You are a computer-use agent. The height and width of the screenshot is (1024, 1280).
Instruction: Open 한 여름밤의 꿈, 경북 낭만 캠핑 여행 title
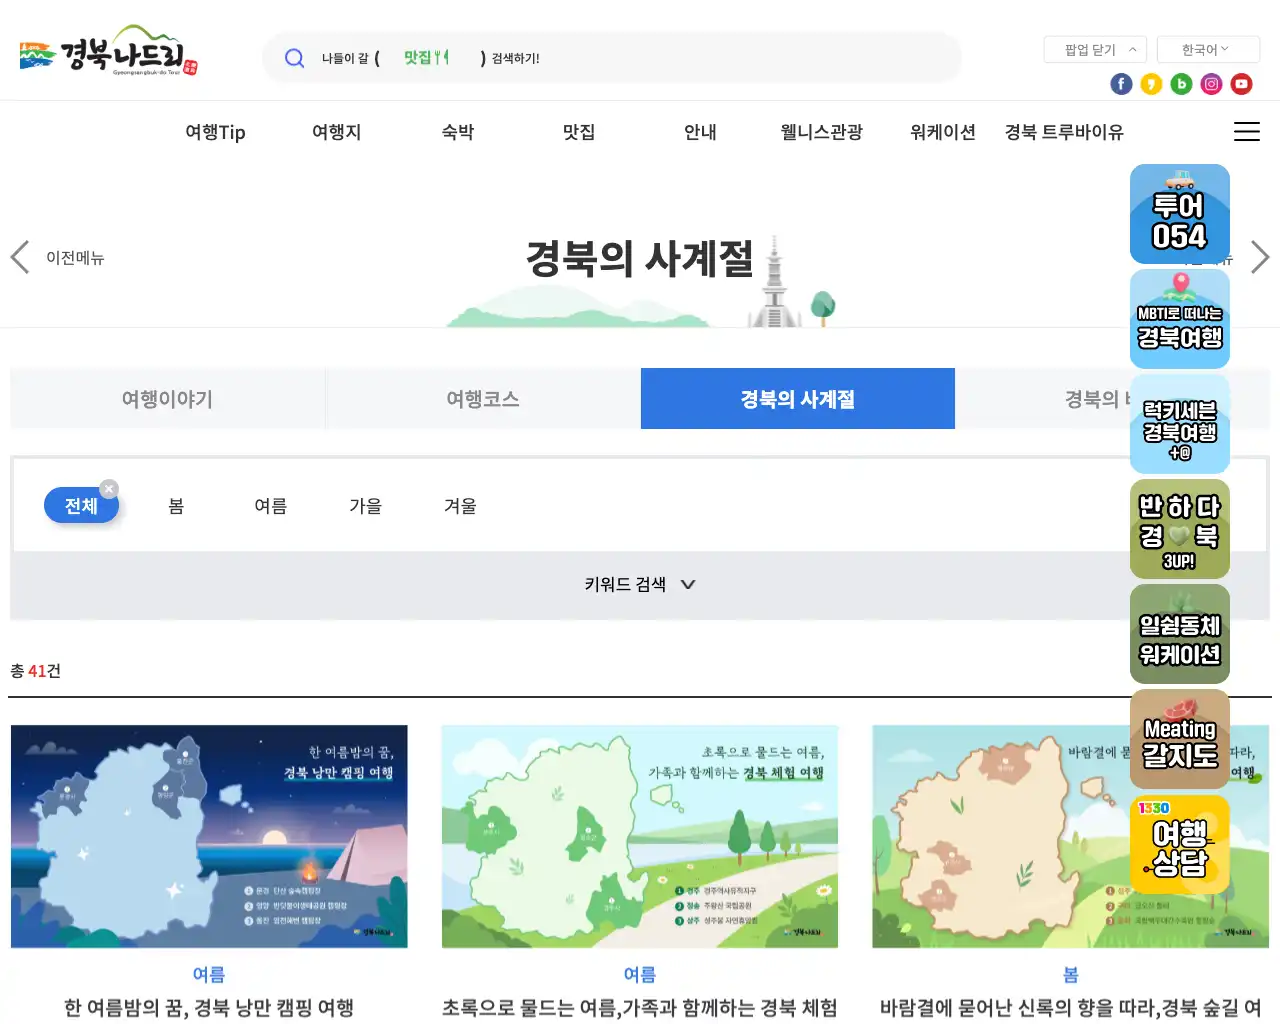coord(209,1007)
